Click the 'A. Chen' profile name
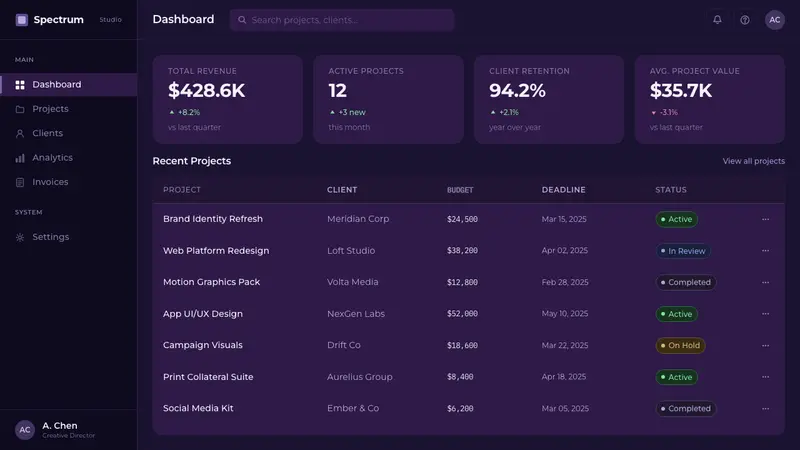This screenshot has height=450, width=800. point(60,426)
